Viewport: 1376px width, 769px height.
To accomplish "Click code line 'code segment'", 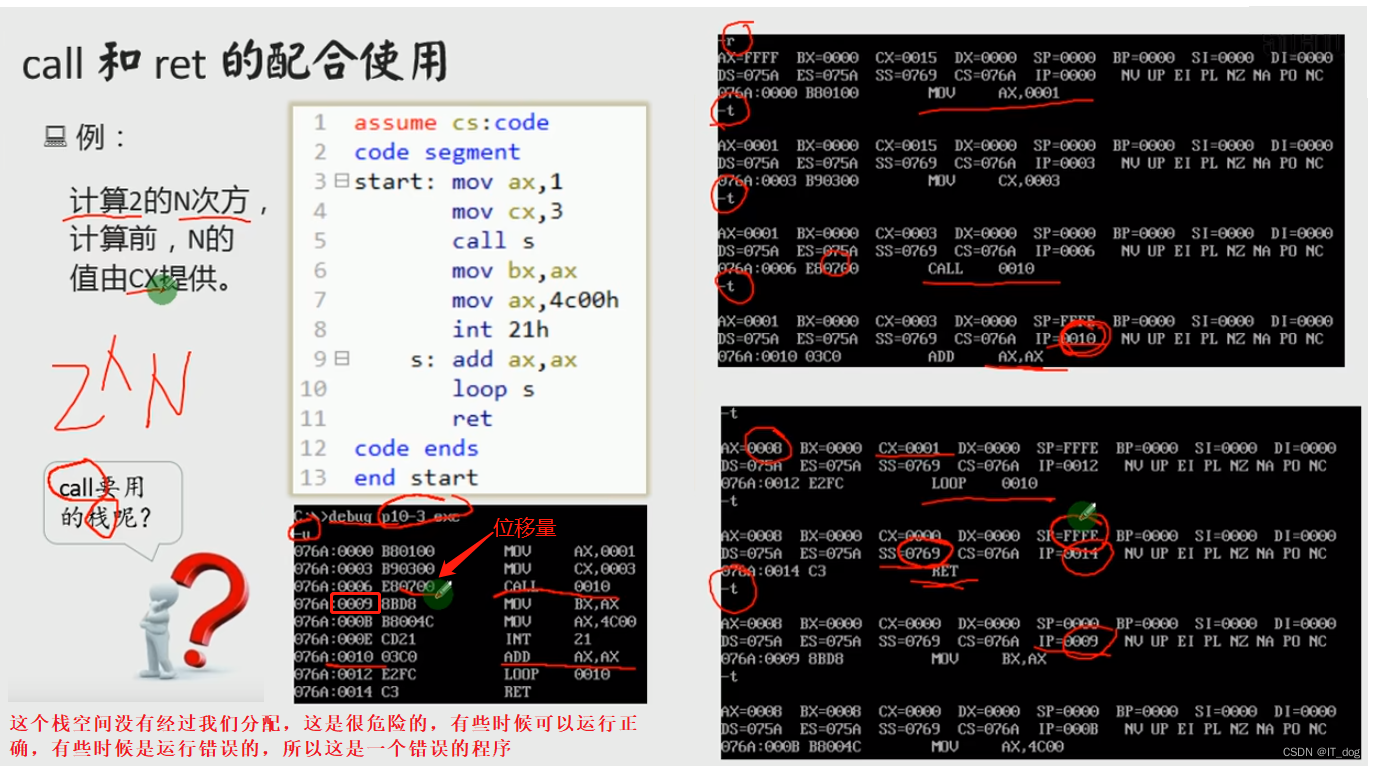I will [x=437, y=152].
